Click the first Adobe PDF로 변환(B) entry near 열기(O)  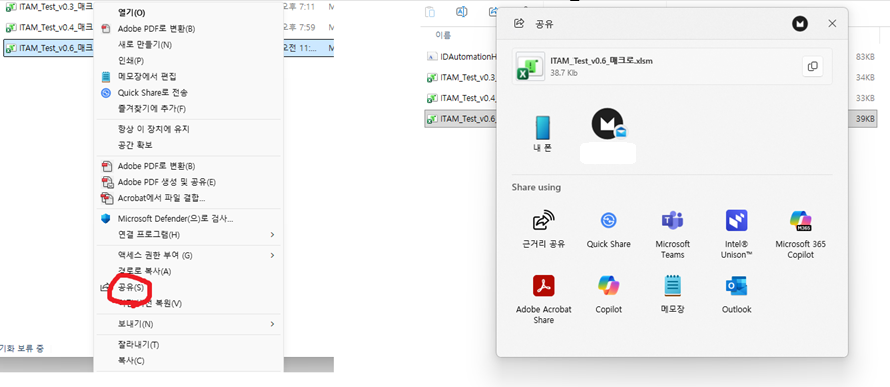pyautogui.click(x=156, y=28)
